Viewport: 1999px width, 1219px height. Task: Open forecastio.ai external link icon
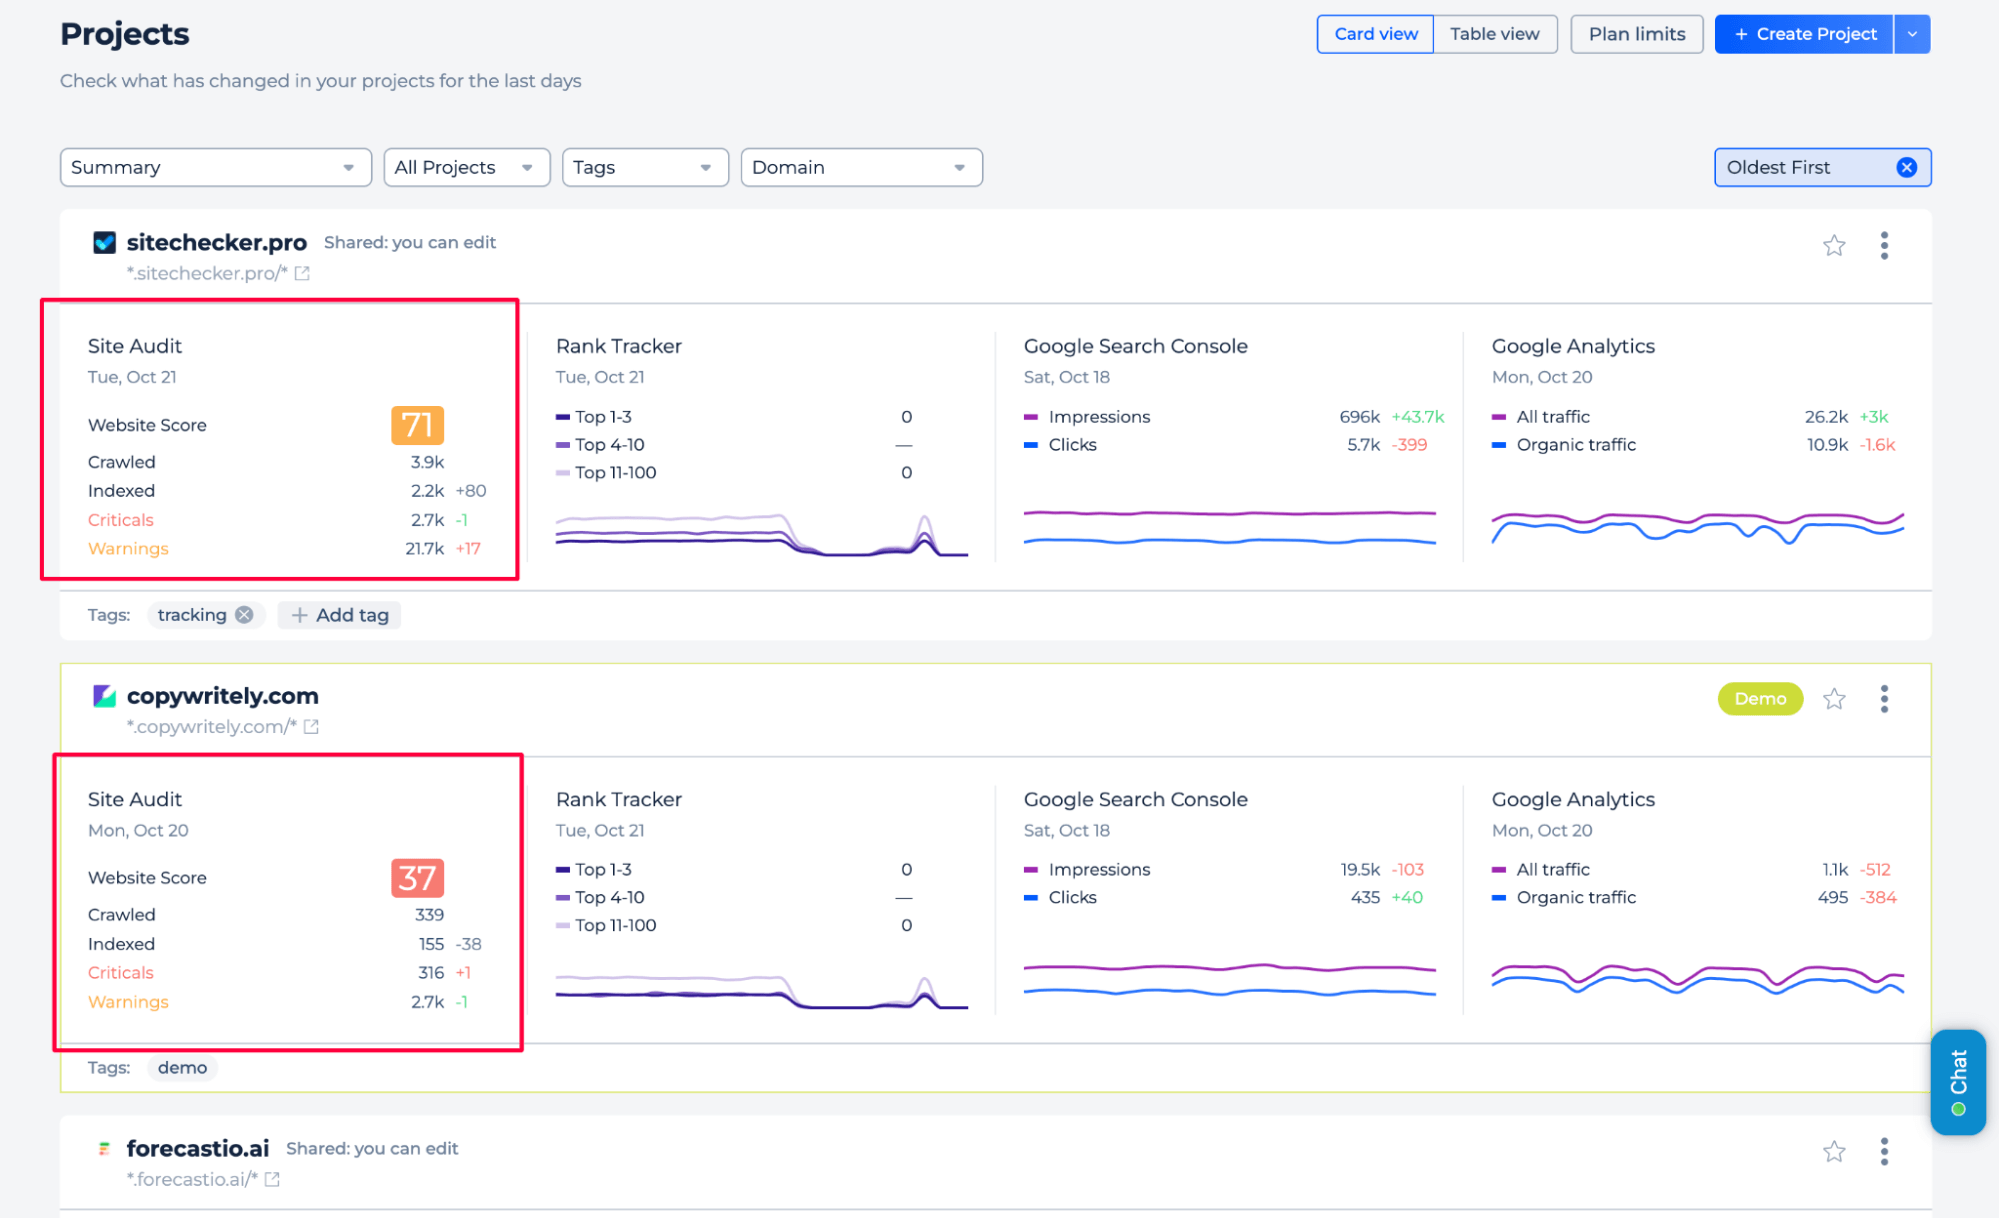click(x=272, y=1180)
